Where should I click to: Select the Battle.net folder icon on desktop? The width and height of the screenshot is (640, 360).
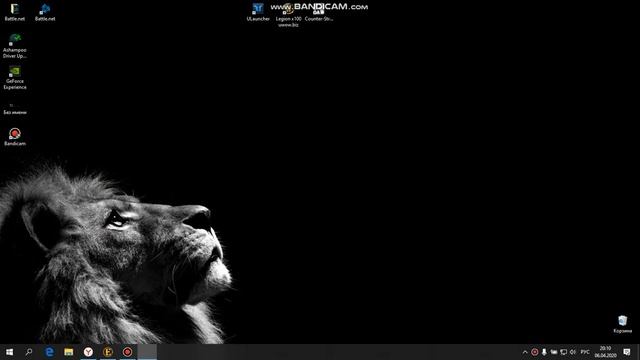[x=15, y=12]
